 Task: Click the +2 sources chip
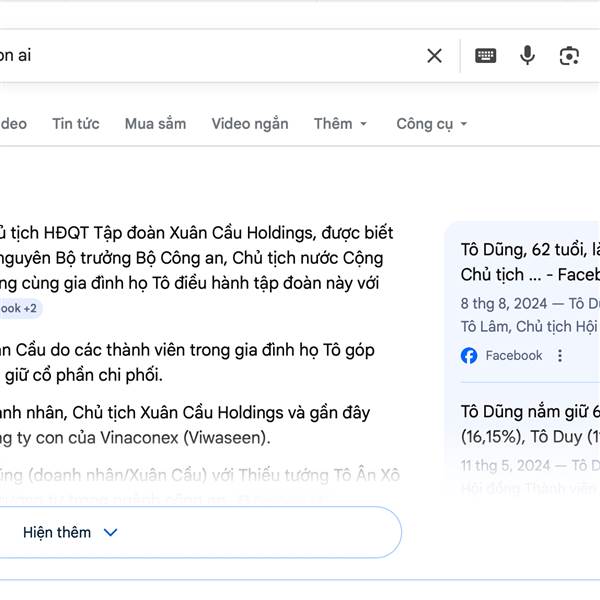[18, 309]
